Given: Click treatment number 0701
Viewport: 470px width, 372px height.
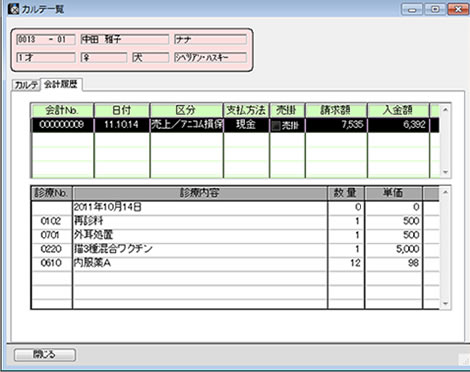Looking at the screenshot, I should 51,235.
